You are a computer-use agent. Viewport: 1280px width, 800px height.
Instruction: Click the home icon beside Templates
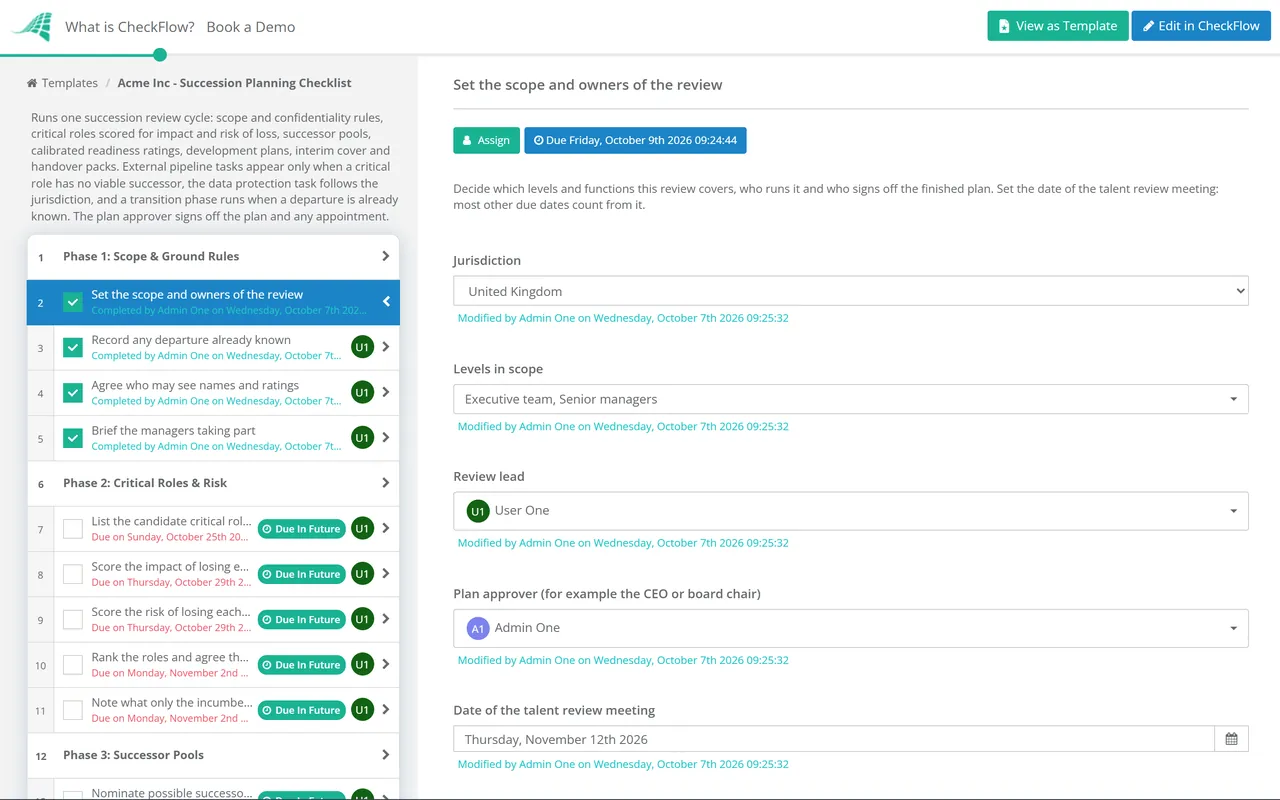click(x=32, y=83)
